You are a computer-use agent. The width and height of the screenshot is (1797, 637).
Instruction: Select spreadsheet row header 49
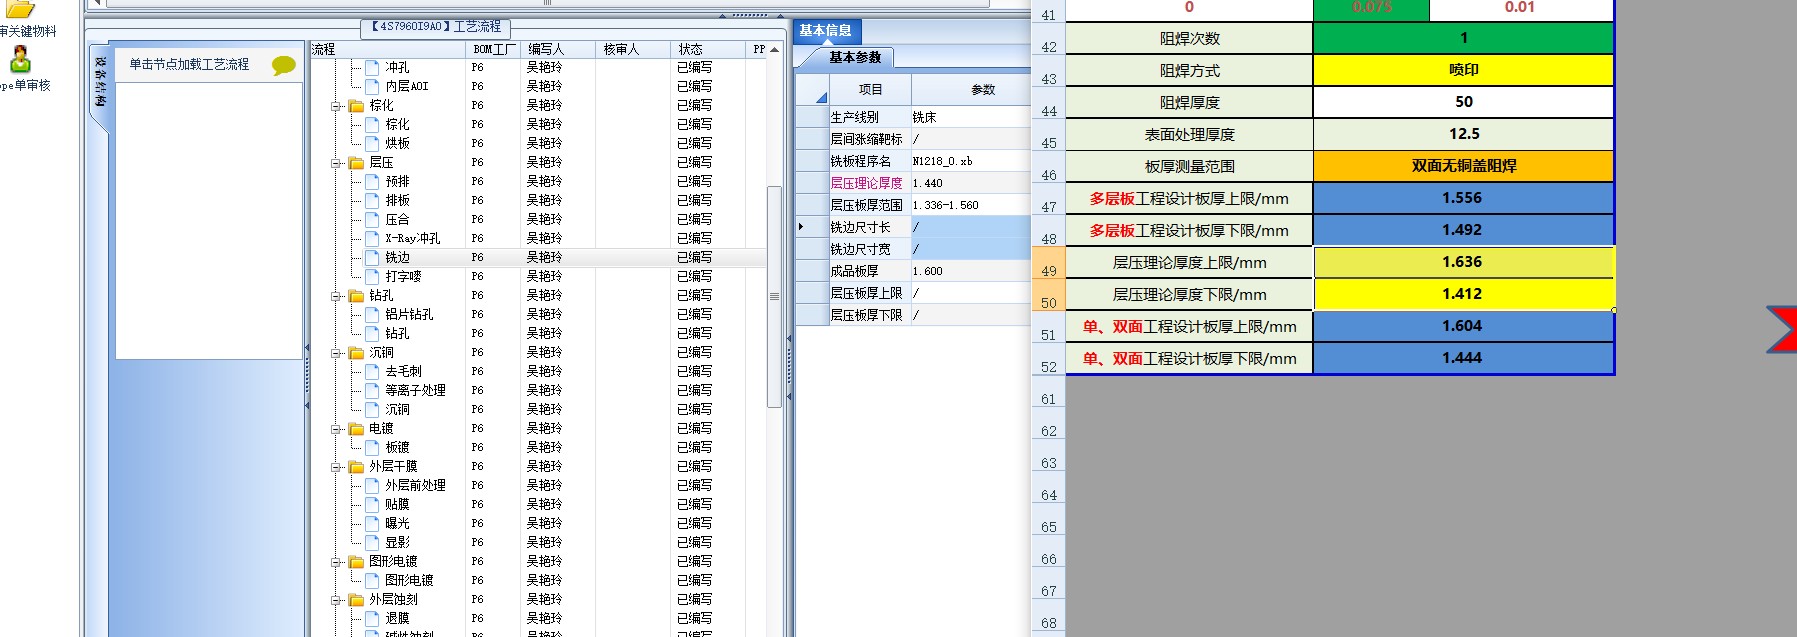(1048, 263)
